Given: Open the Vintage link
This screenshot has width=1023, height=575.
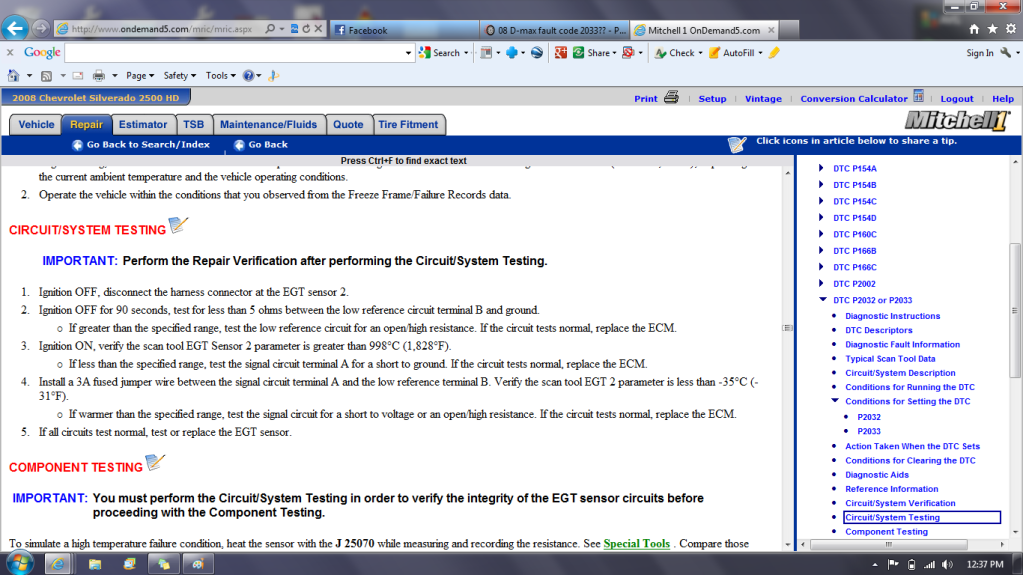Looking at the screenshot, I should 763,99.
